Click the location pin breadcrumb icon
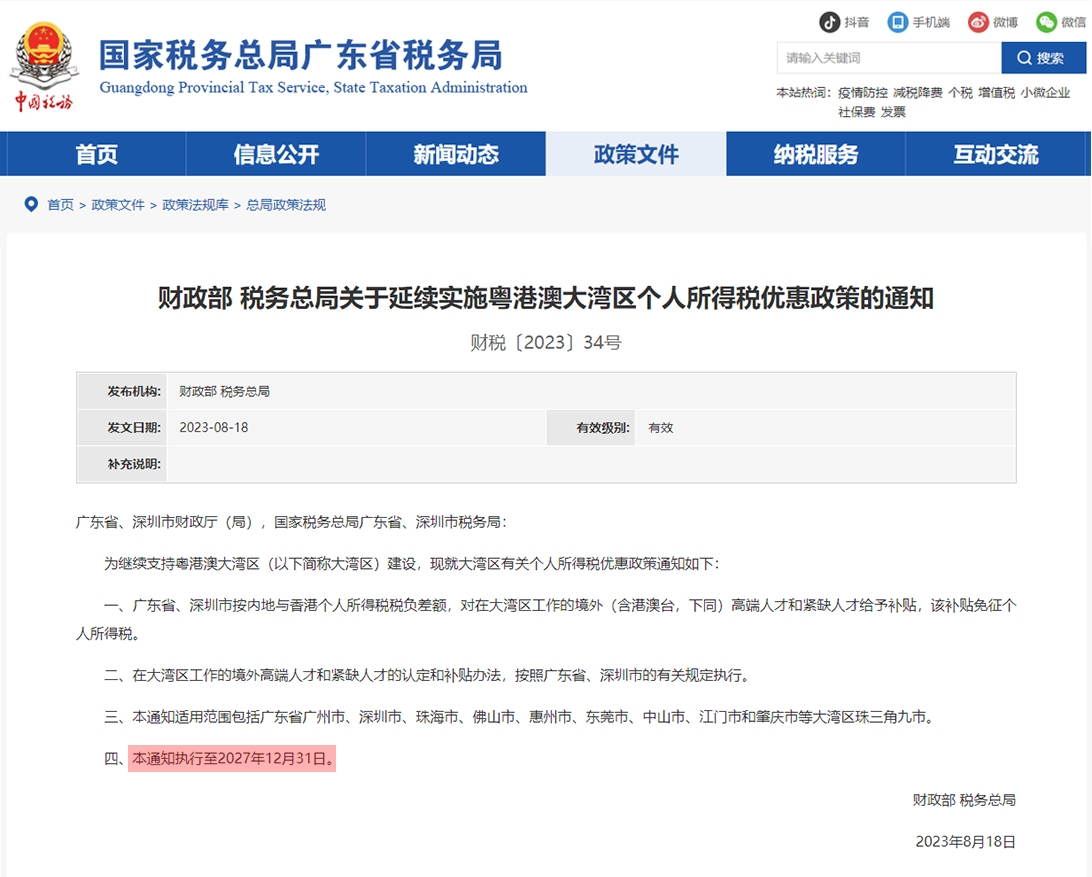Image resolution: width=1092 pixels, height=877 pixels. (x=31, y=204)
